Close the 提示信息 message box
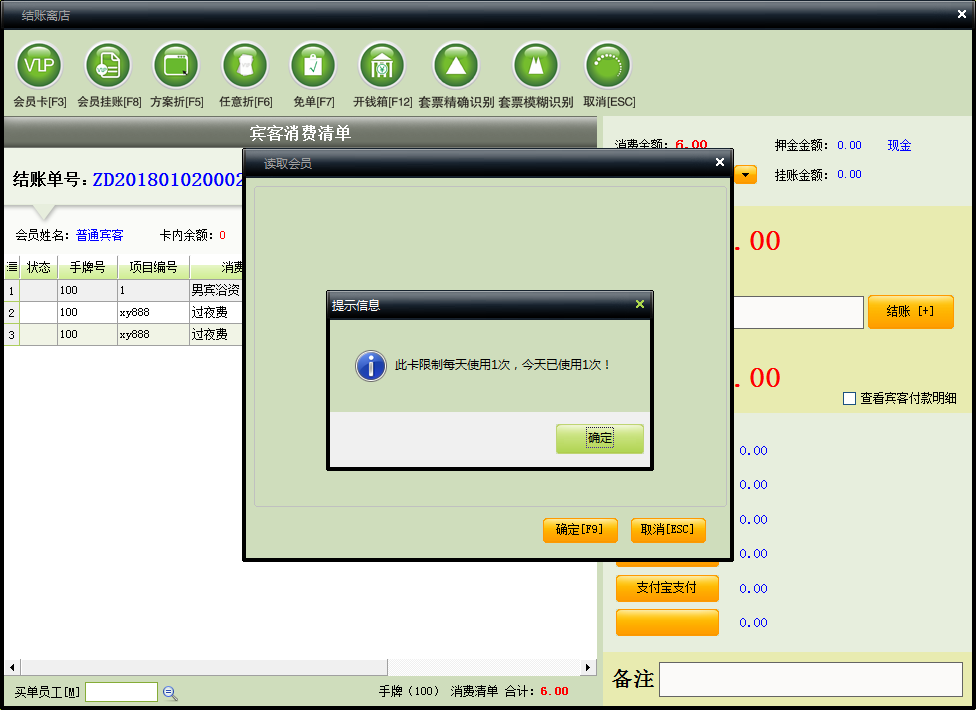The width and height of the screenshot is (976, 710). point(640,305)
